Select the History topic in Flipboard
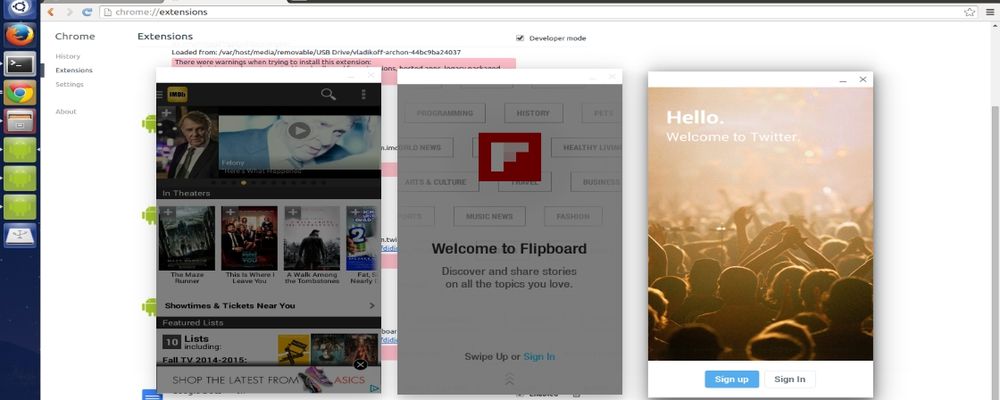This screenshot has width=1000, height=400. 533,113
